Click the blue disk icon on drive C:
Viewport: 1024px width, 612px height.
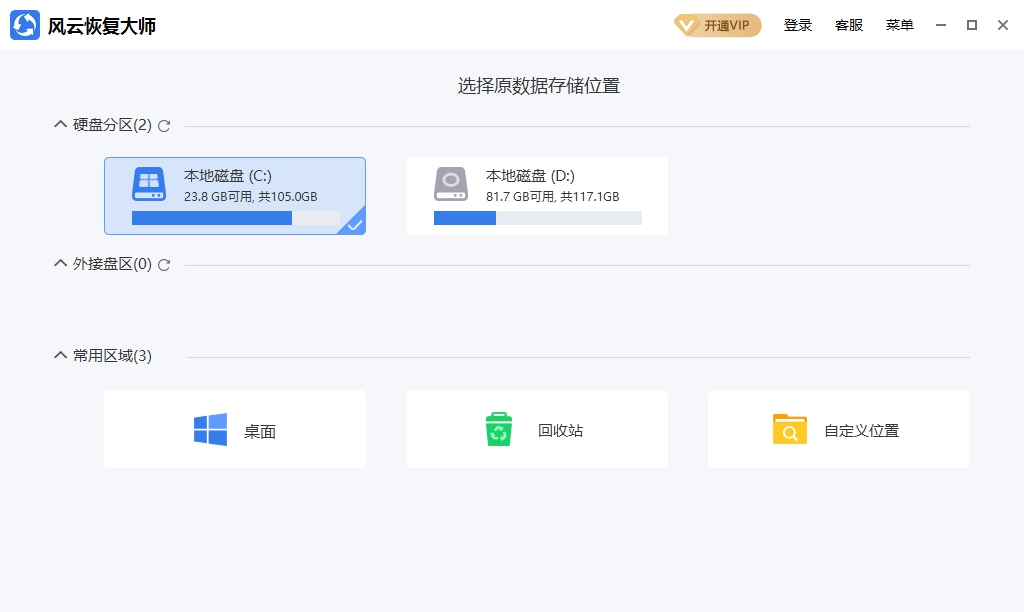pos(149,185)
